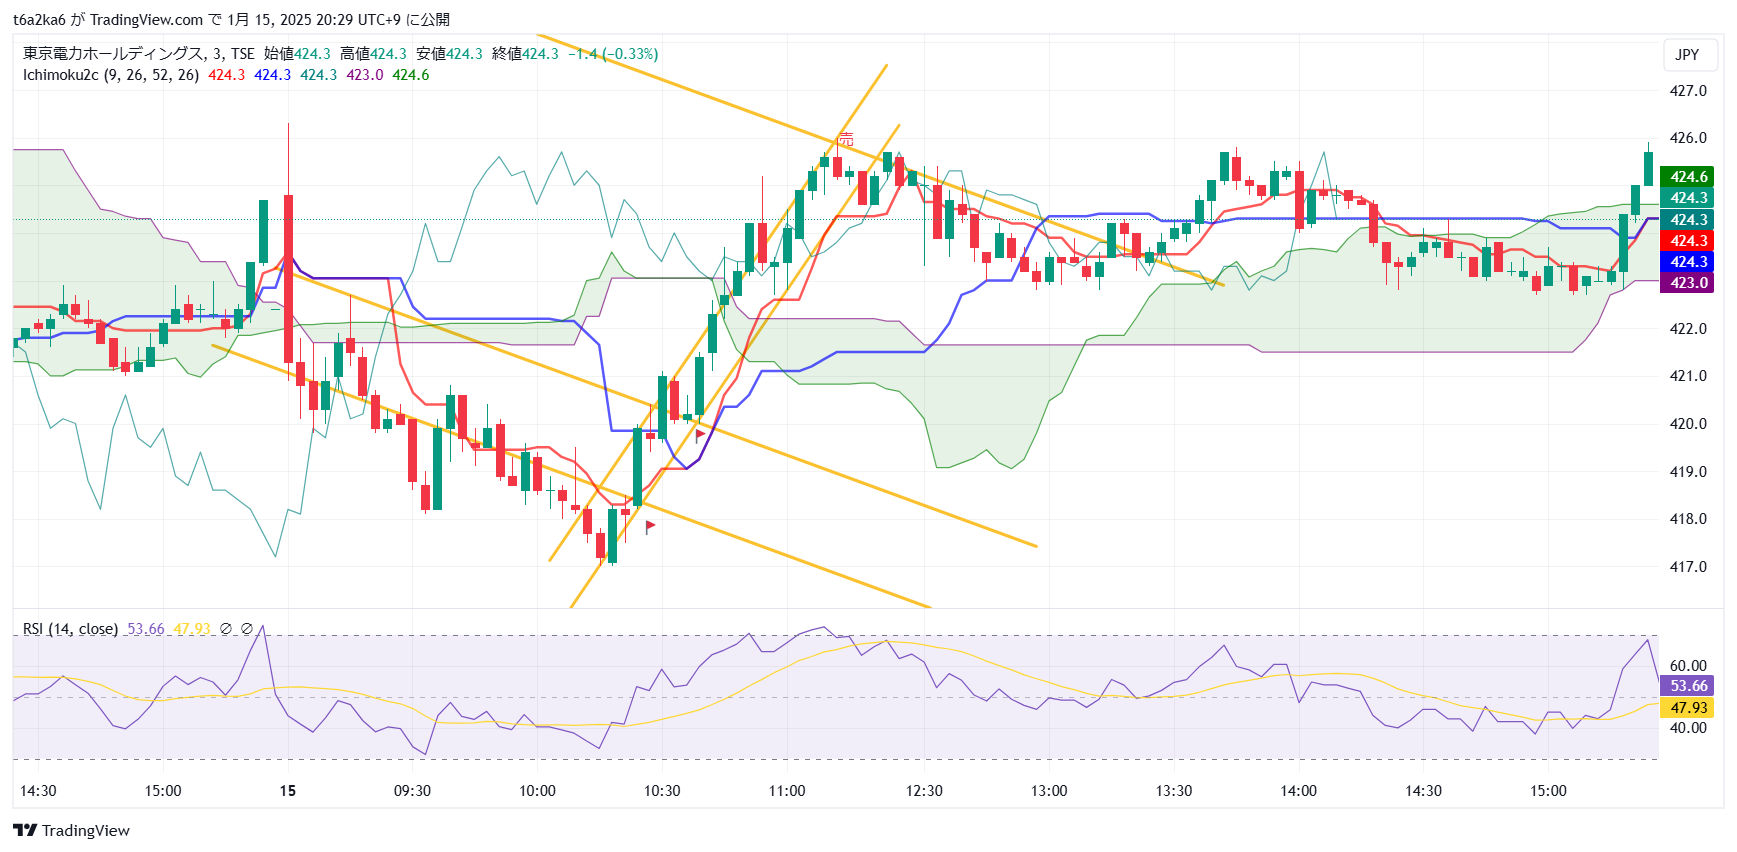Image resolution: width=1737 pixels, height=852 pixels.
Task: Click the red flag marker near 420.0
Action: 700,435
